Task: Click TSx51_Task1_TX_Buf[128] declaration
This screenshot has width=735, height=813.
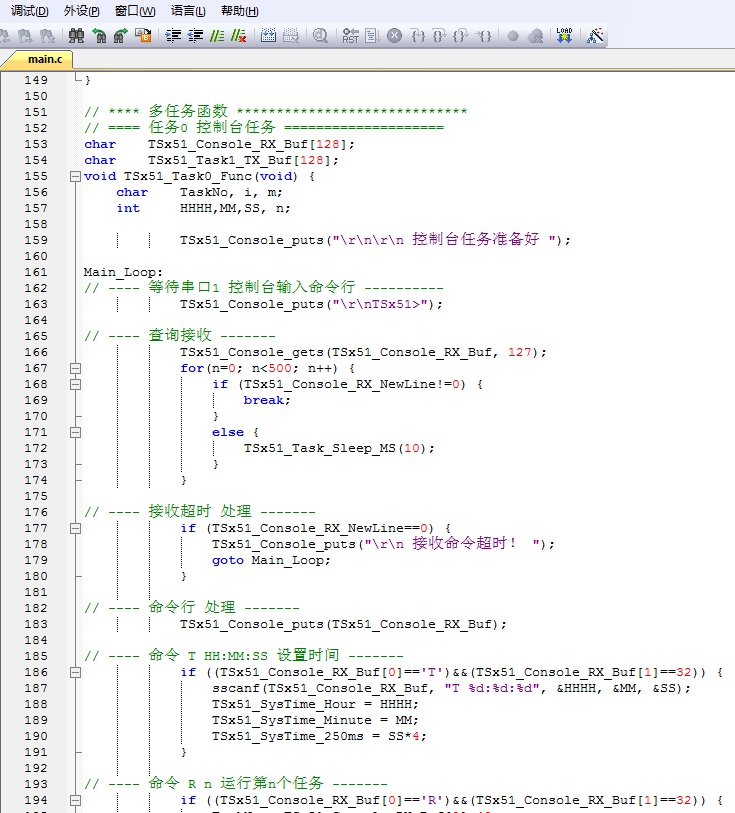Action: pyautogui.click(x=211, y=160)
